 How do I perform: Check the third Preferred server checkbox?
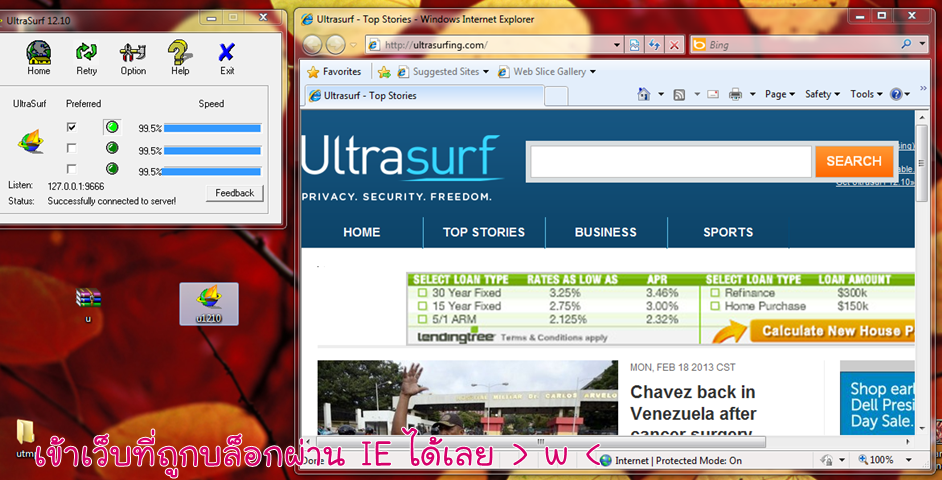[x=71, y=169]
